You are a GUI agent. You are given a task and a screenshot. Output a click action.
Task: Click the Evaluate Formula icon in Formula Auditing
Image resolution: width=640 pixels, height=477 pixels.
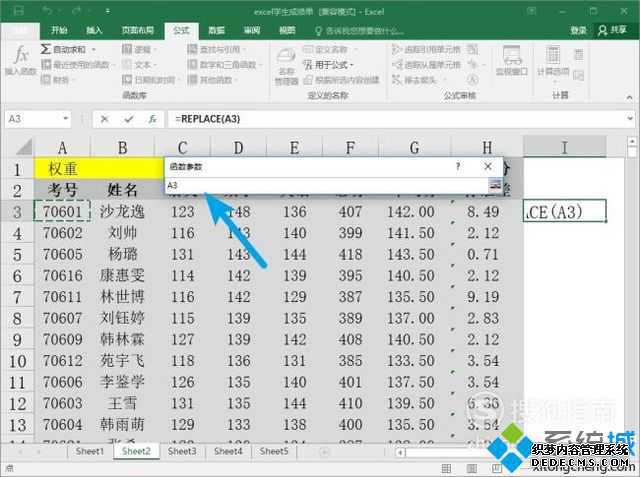pos(473,80)
